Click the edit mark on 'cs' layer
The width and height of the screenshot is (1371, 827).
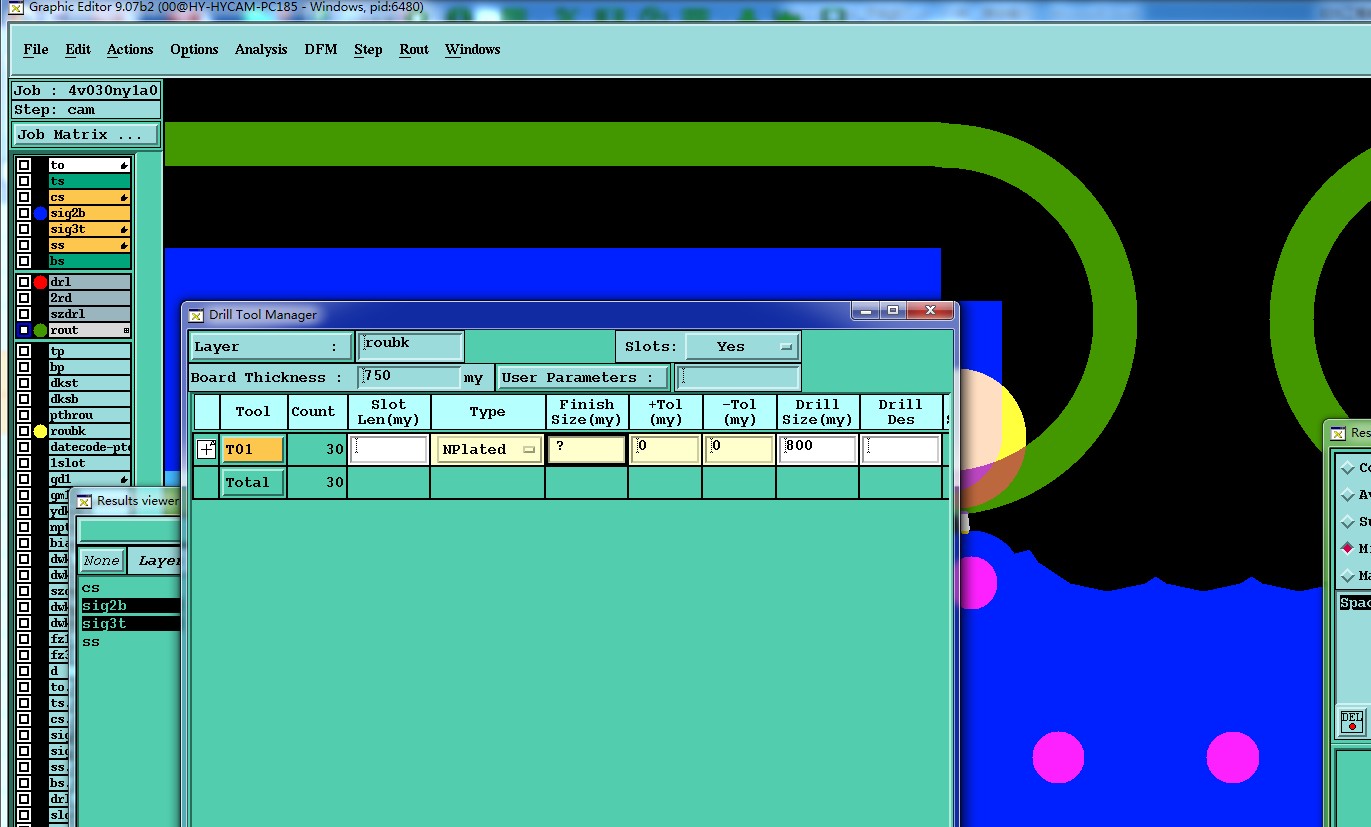(124, 197)
